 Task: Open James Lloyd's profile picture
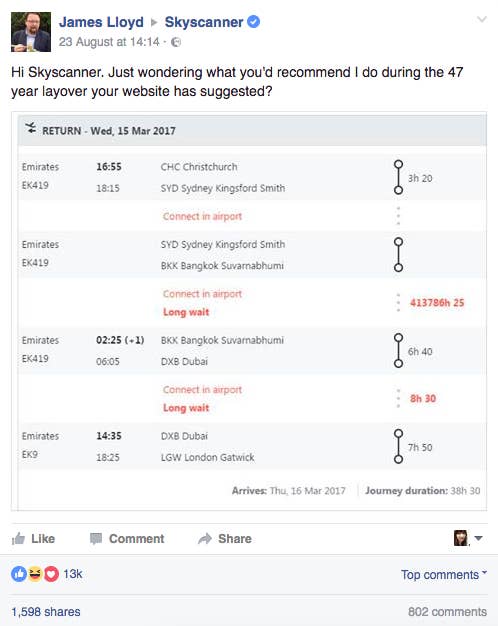[x=31, y=32]
